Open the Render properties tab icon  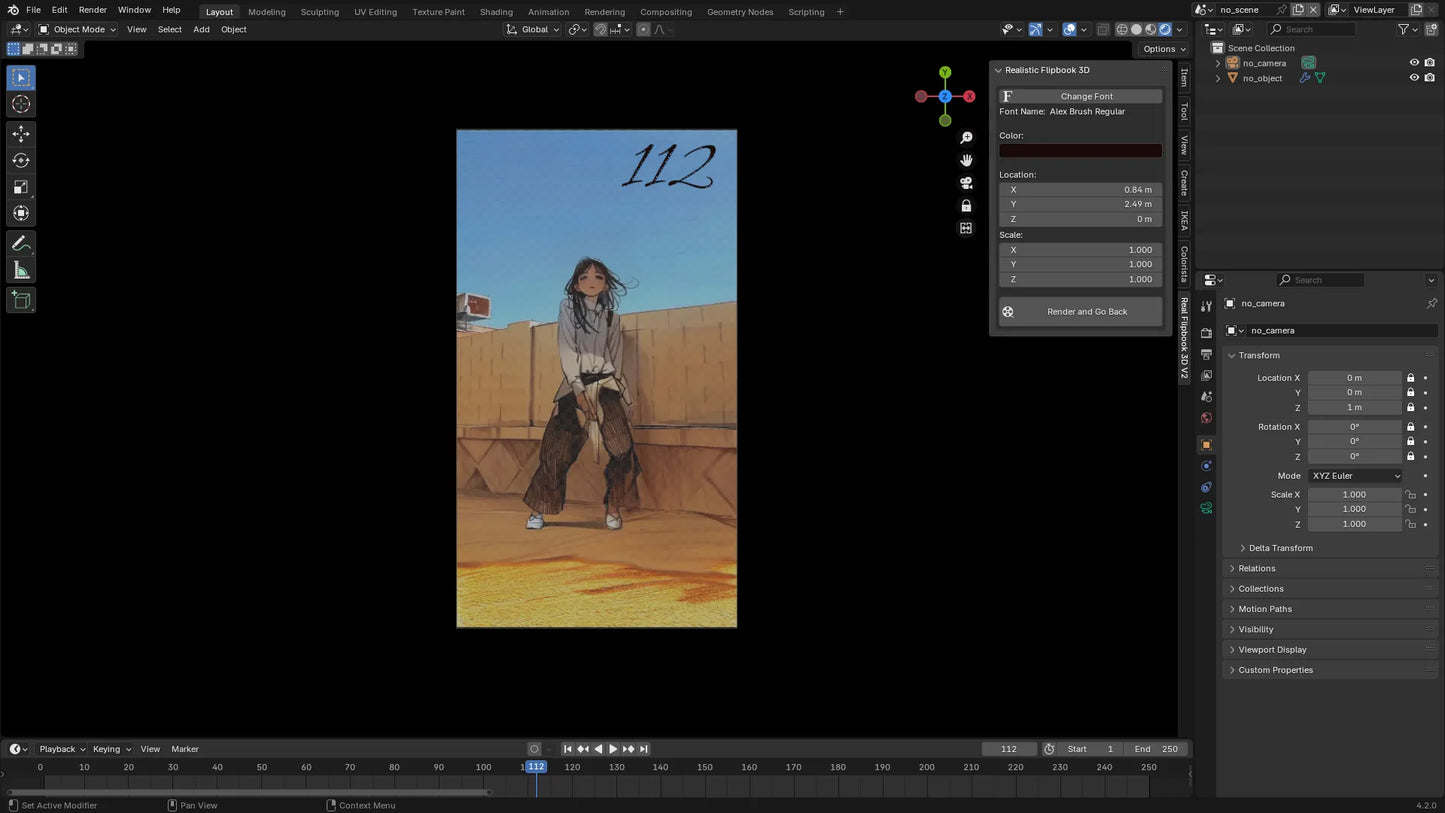click(x=1206, y=333)
